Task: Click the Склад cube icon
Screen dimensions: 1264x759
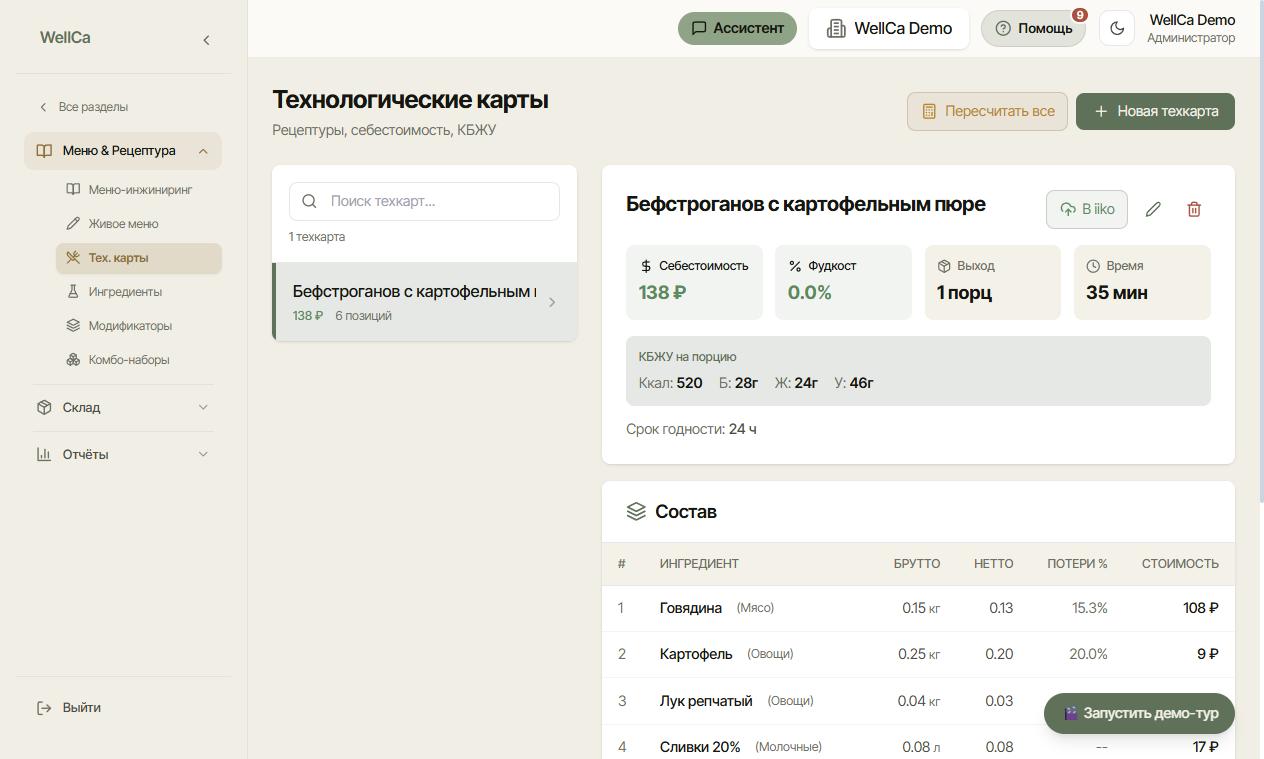Action: click(44, 408)
